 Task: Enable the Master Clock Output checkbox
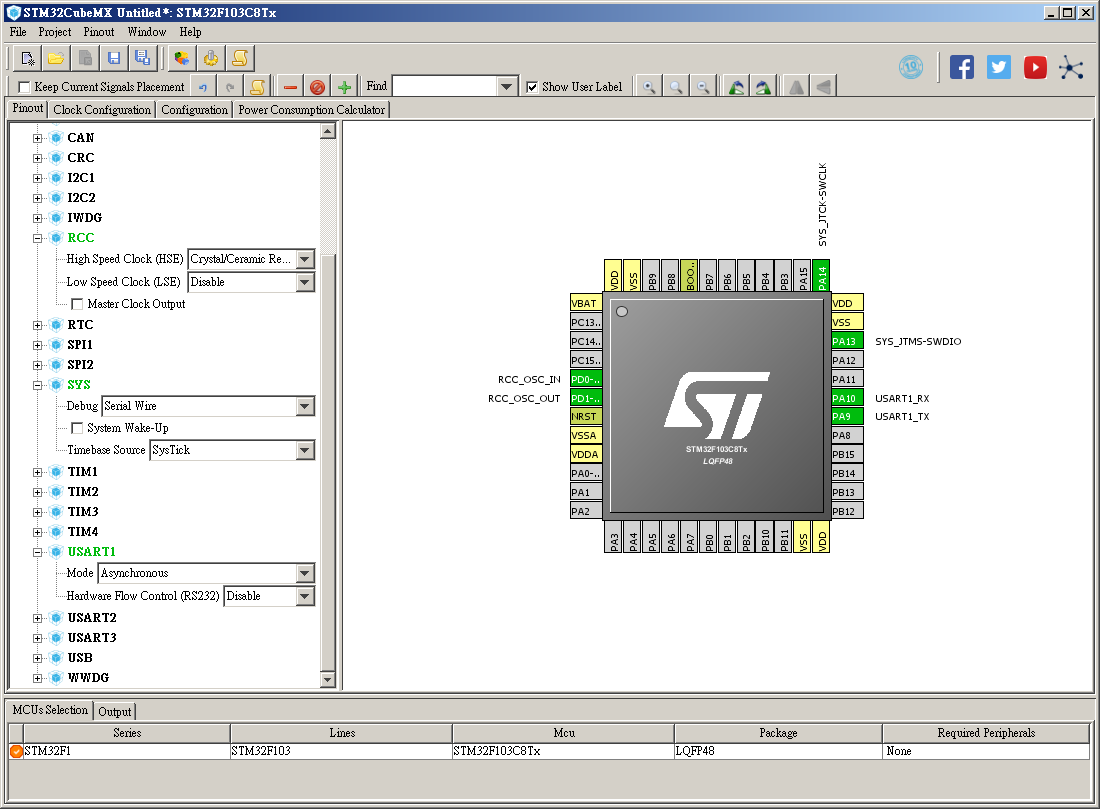point(77,305)
